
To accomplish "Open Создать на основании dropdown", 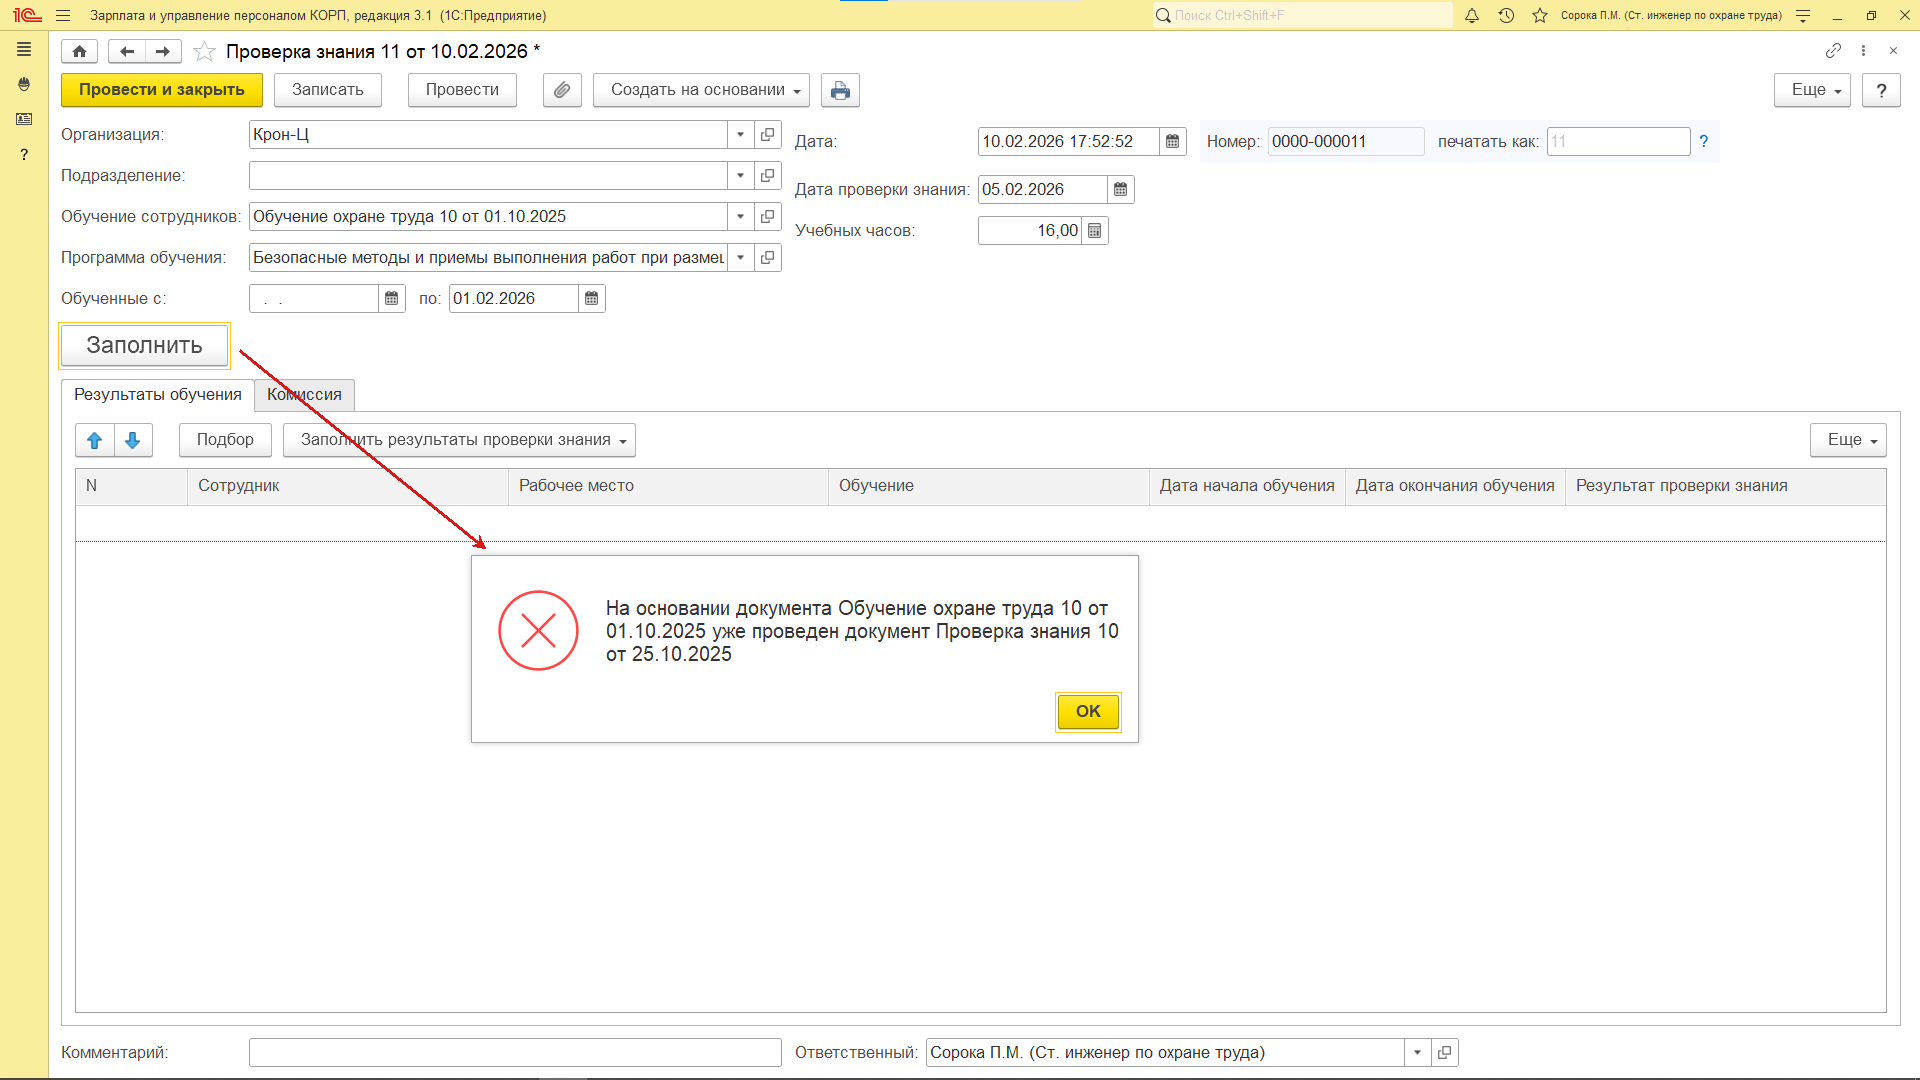I will (x=700, y=90).
